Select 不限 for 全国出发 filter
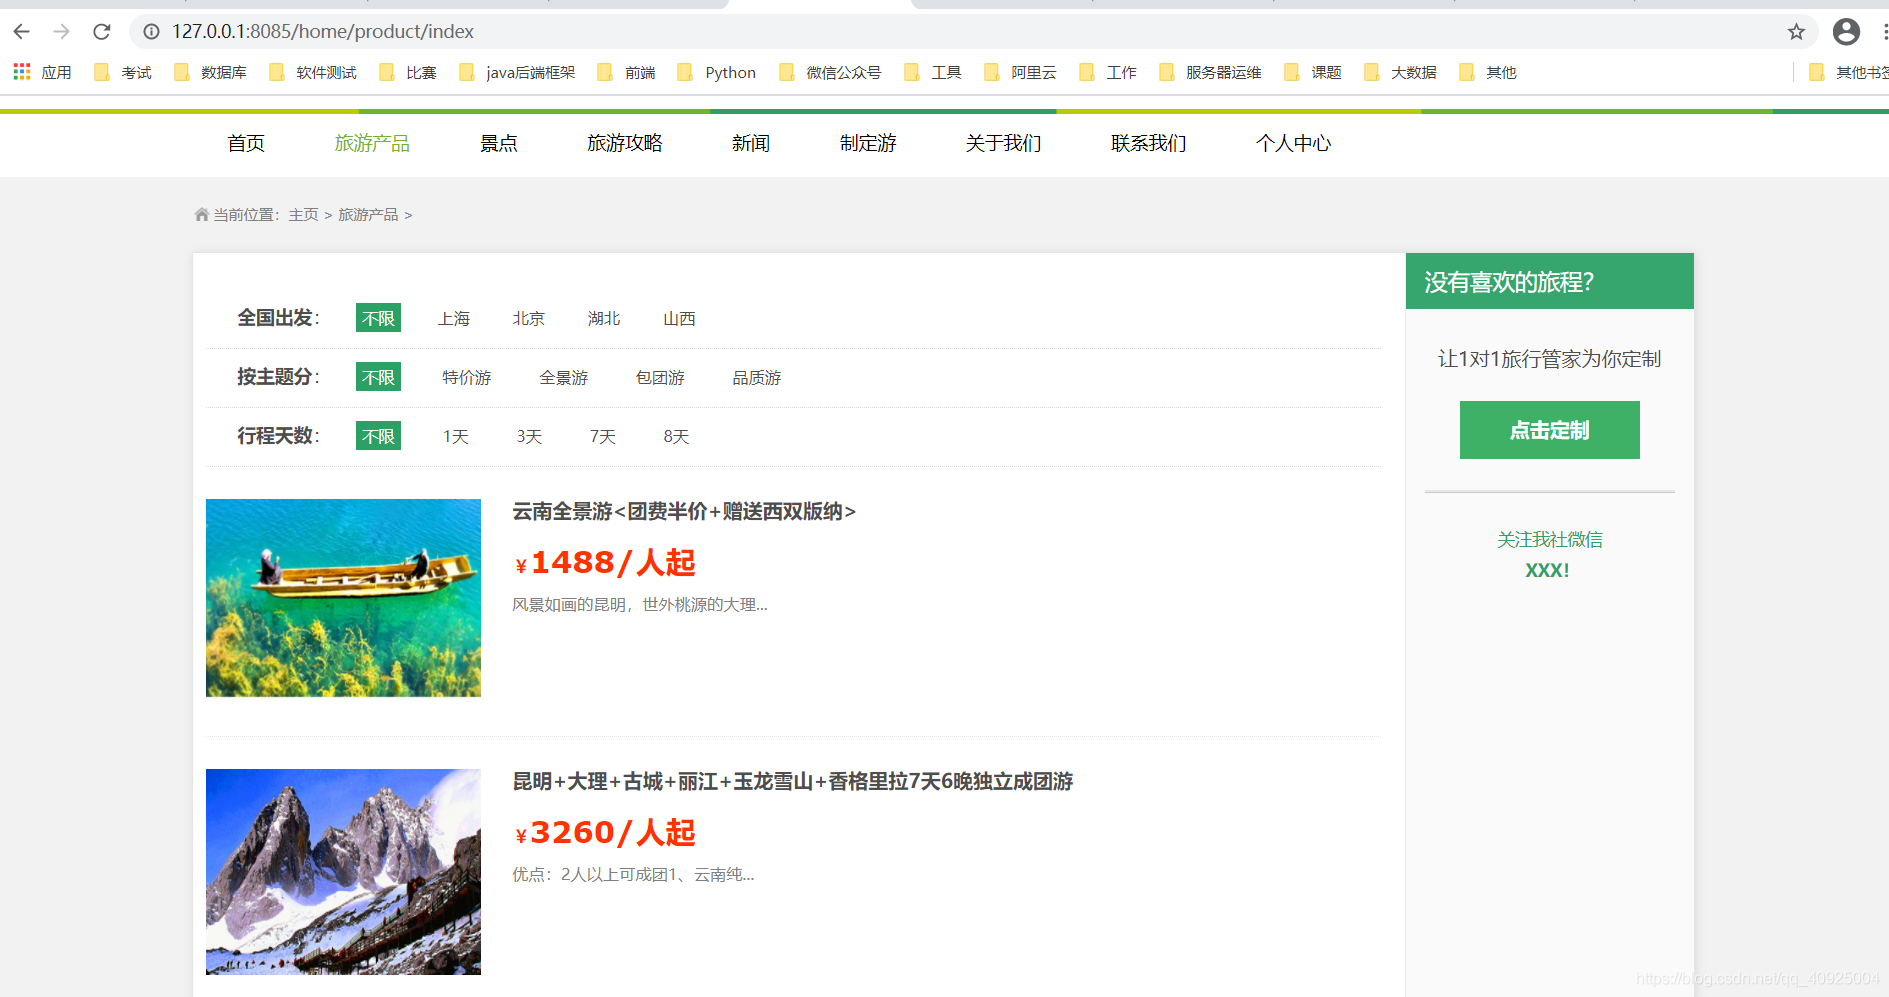 pos(378,318)
